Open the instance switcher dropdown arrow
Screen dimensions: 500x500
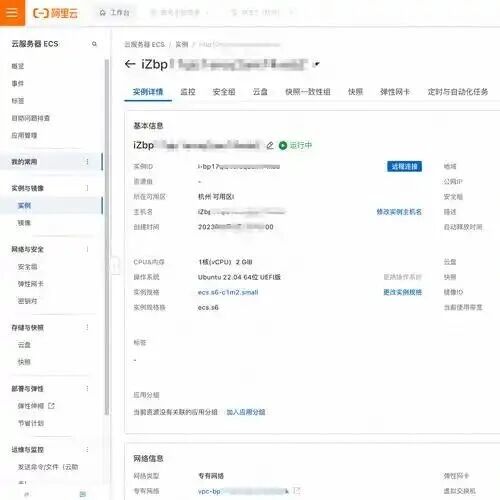pyautogui.click(x=317, y=64)
